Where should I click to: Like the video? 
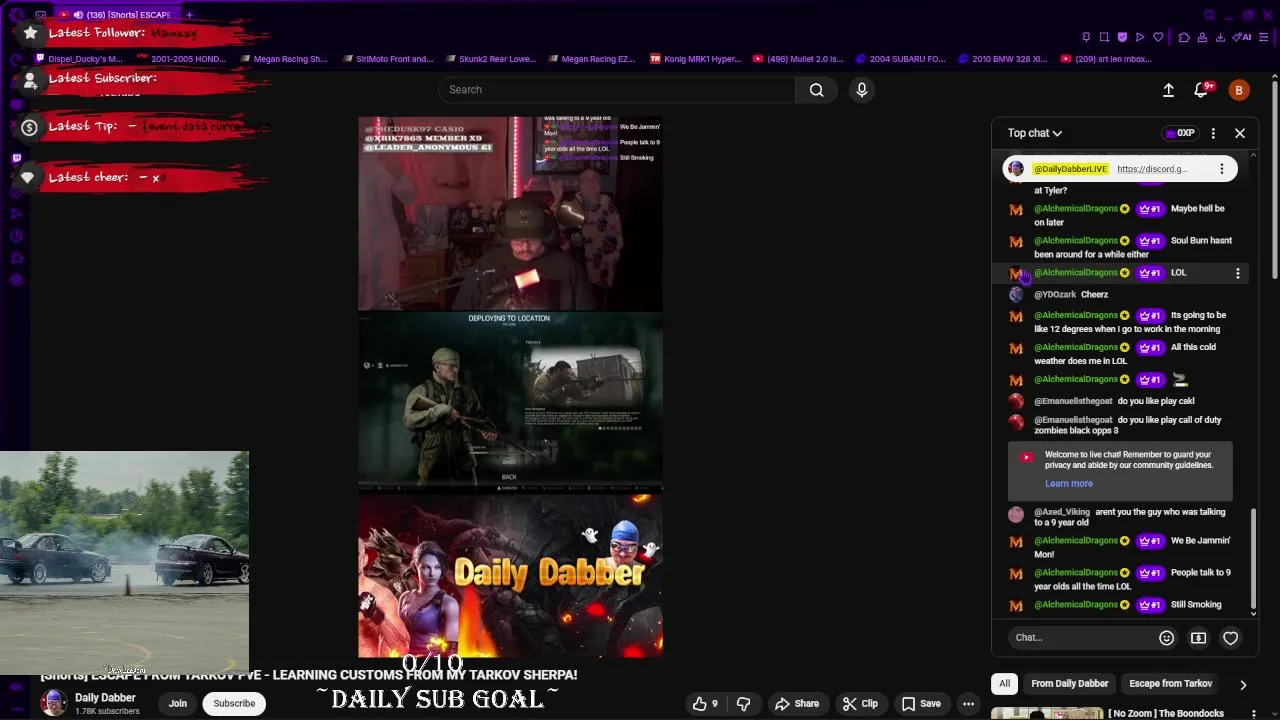pyautogui.click(x=705, y=704)
